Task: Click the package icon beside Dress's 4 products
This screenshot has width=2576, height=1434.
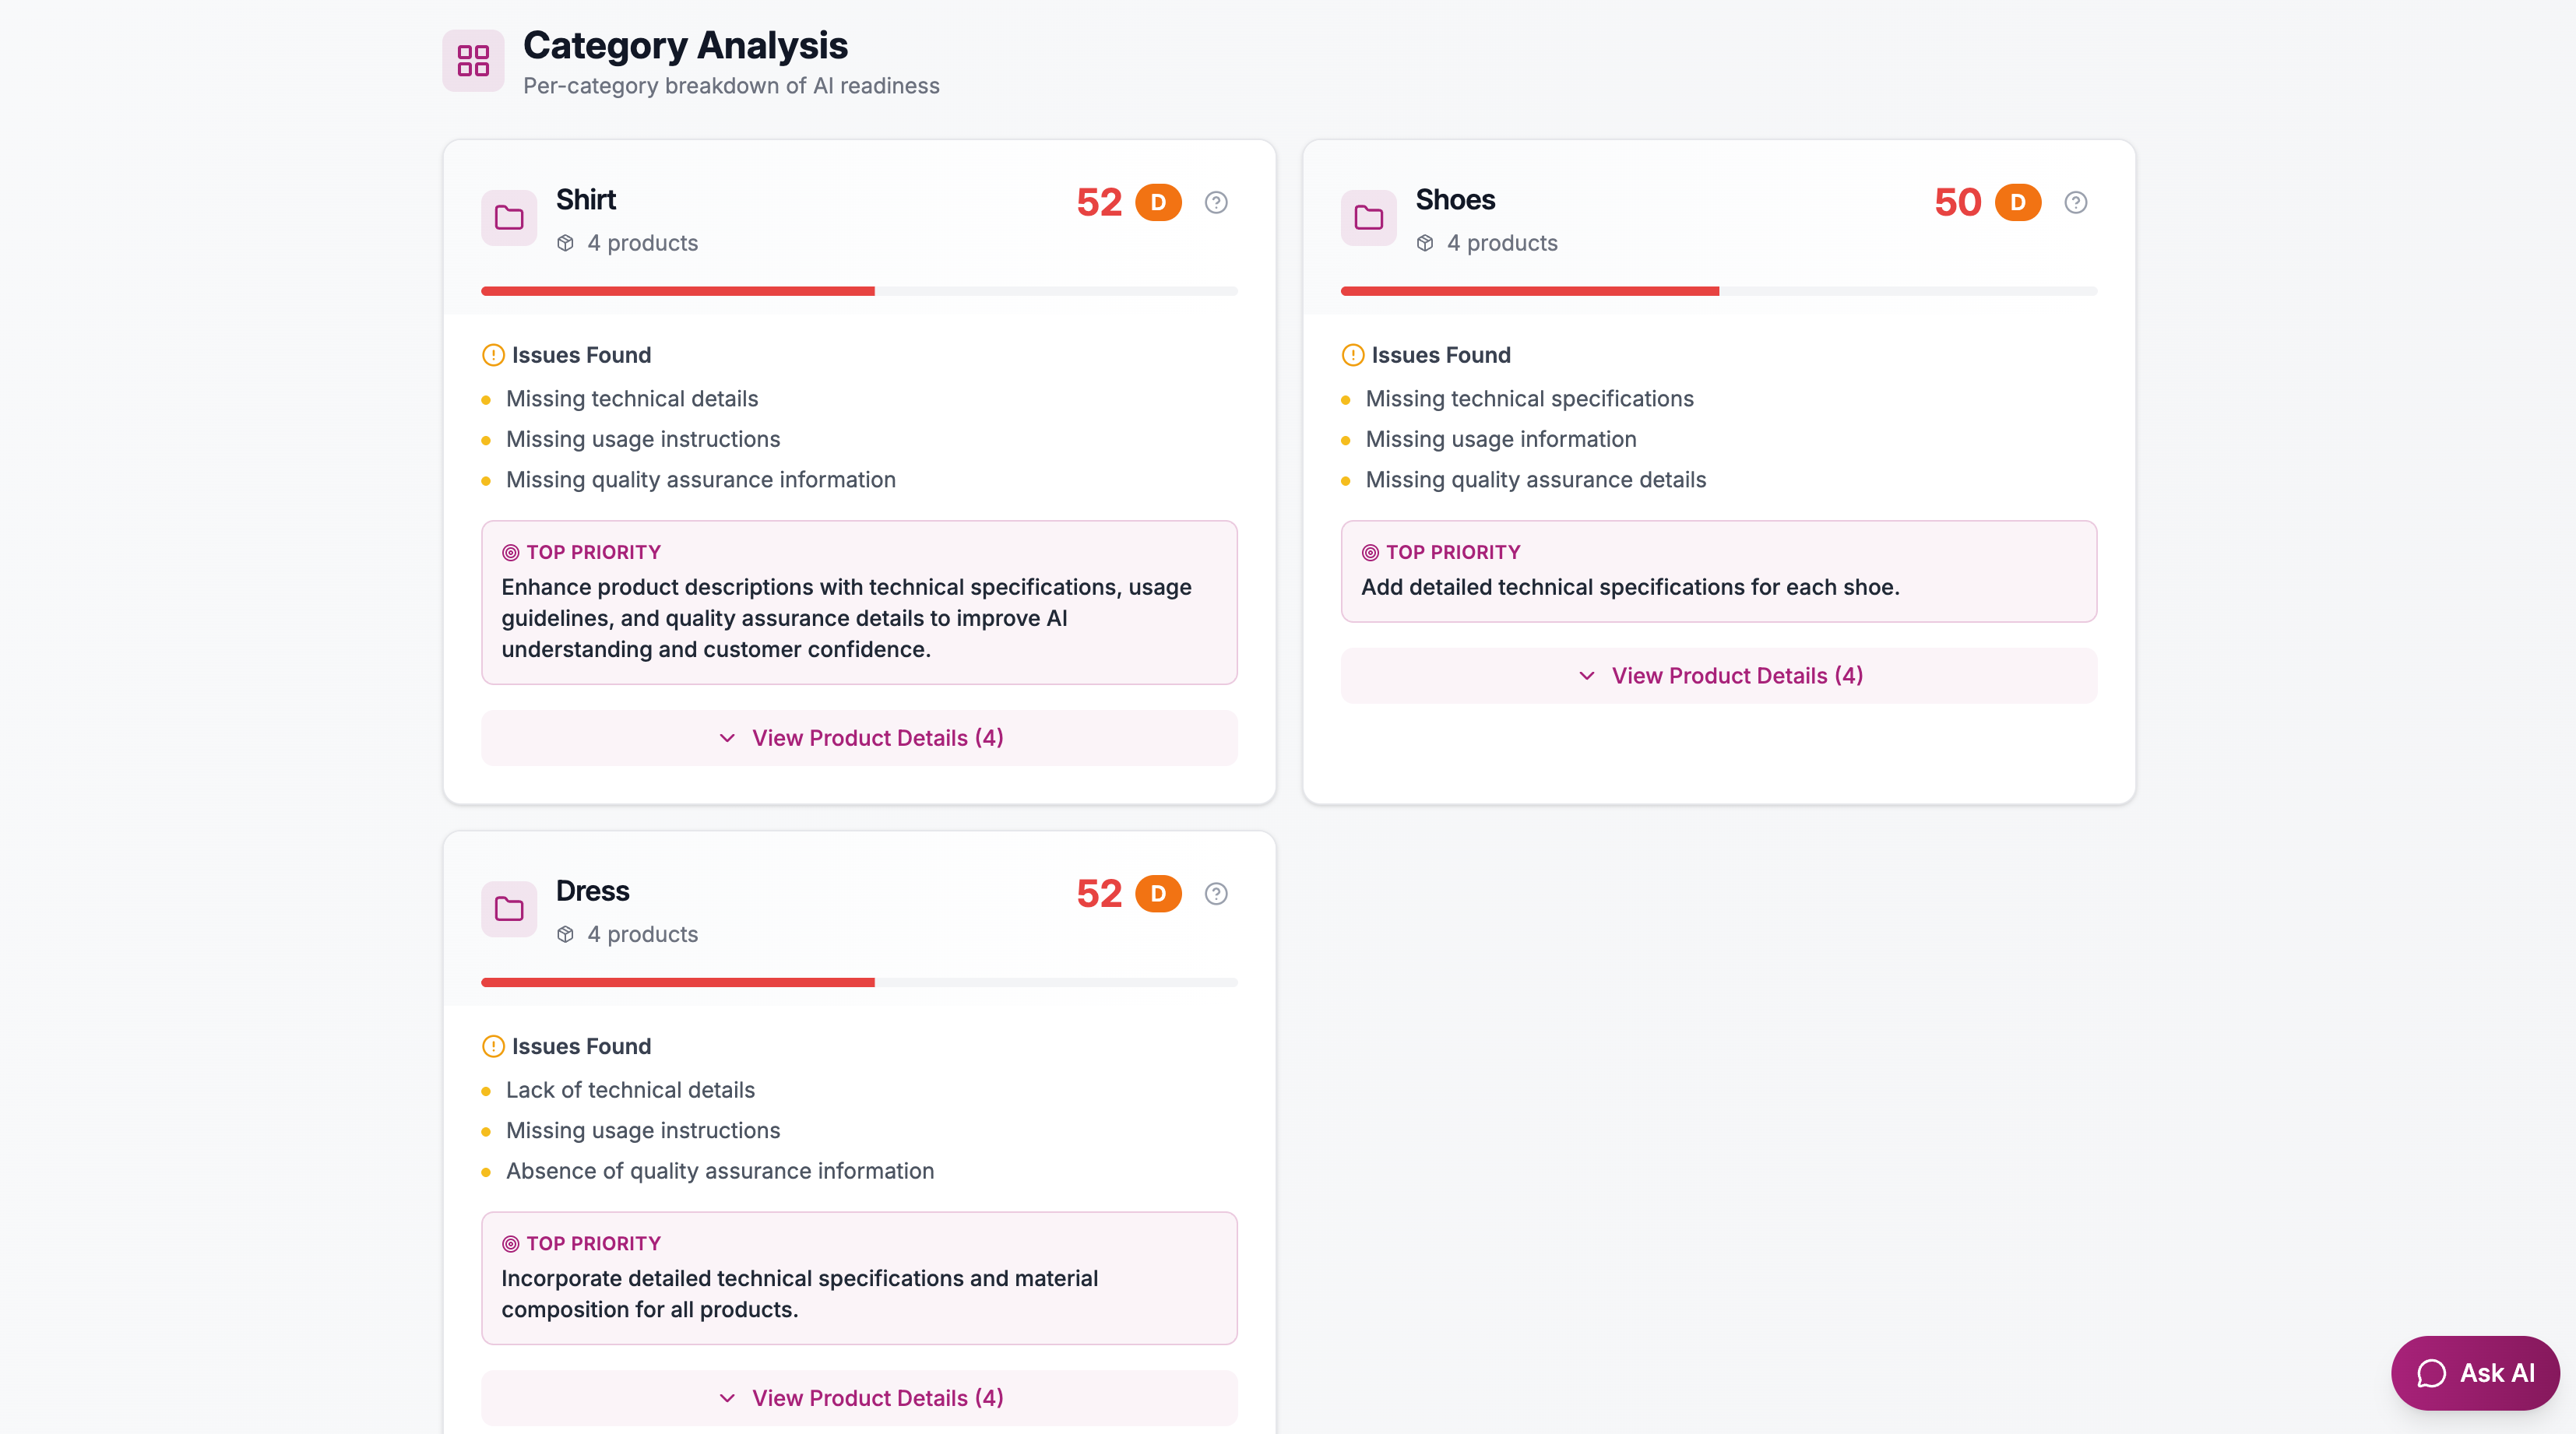Action: click(565, 934)
